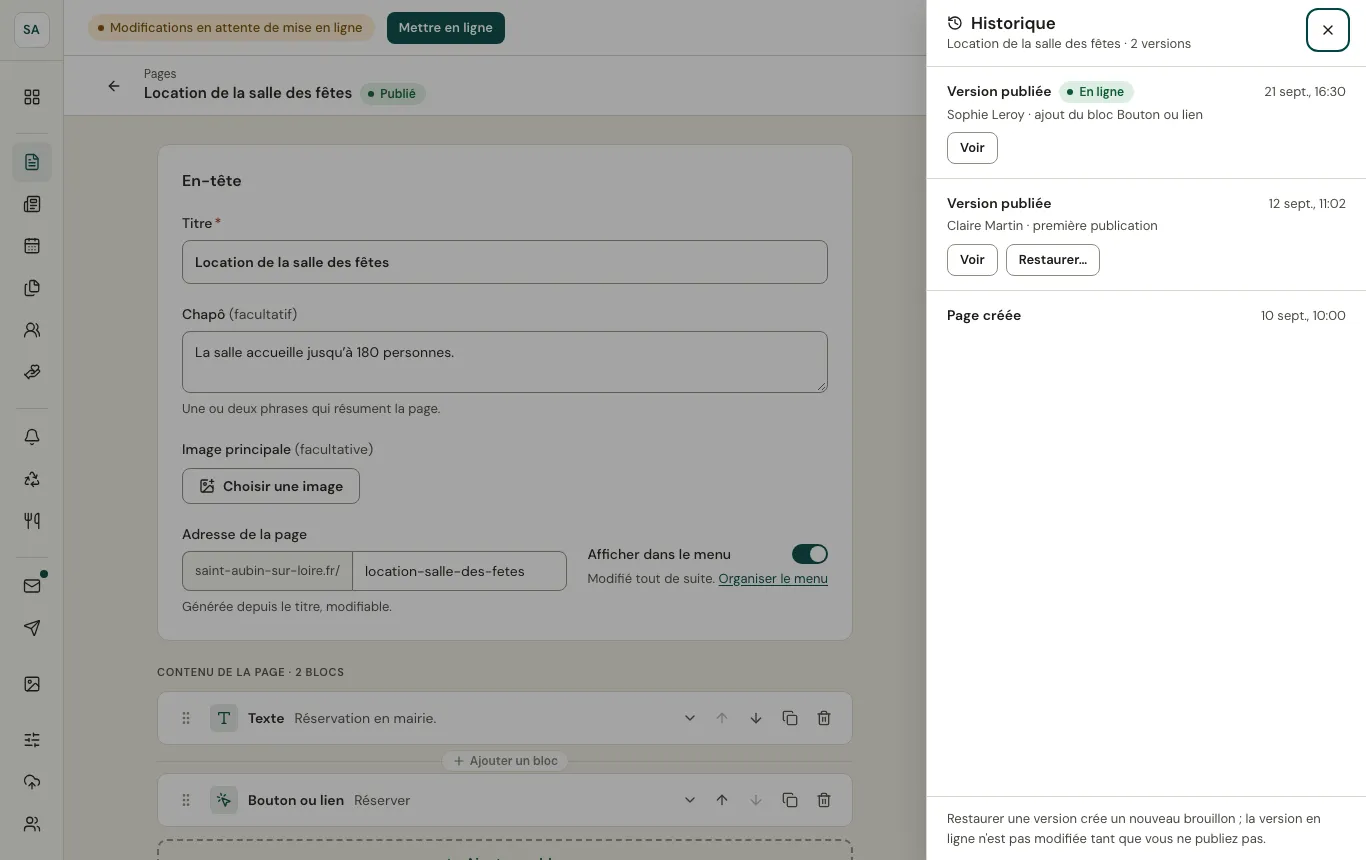Open the sliders settings icon in sidebar
1366x860 pixels.
[x=32, y=740]
